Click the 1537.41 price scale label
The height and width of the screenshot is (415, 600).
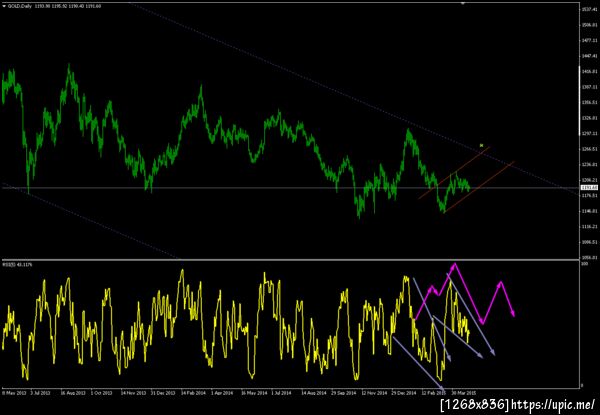(589, 9)
